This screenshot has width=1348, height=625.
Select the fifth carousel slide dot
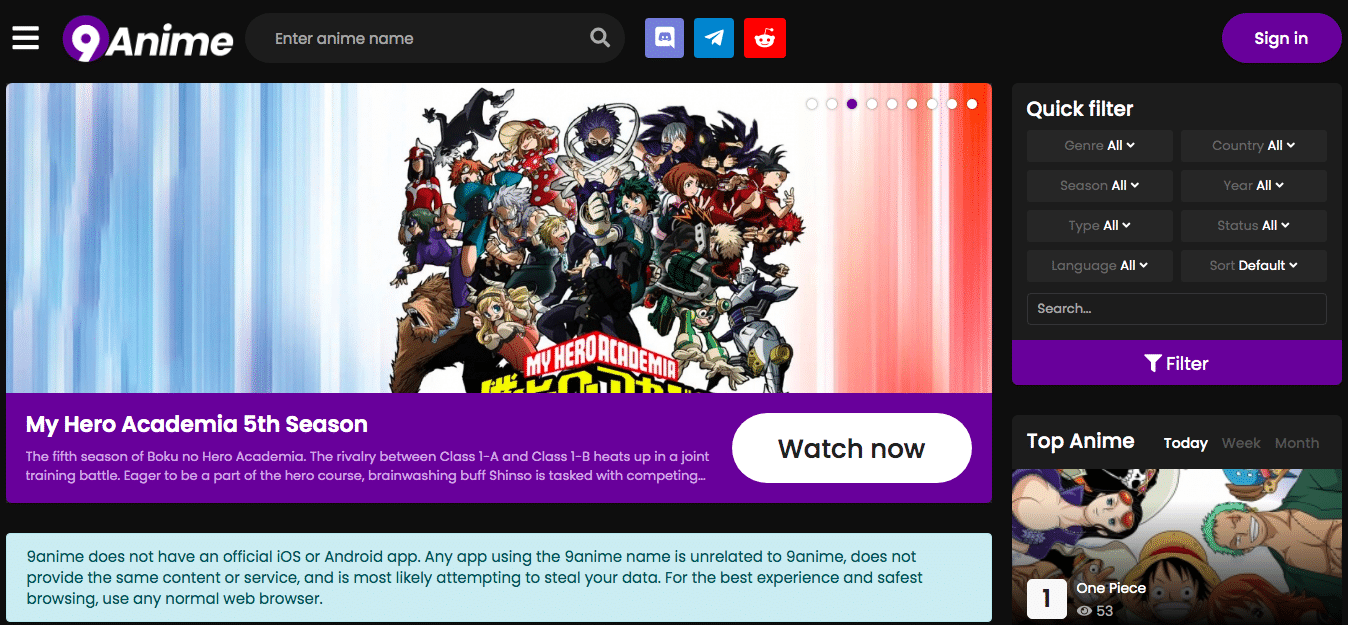[892, 104]
